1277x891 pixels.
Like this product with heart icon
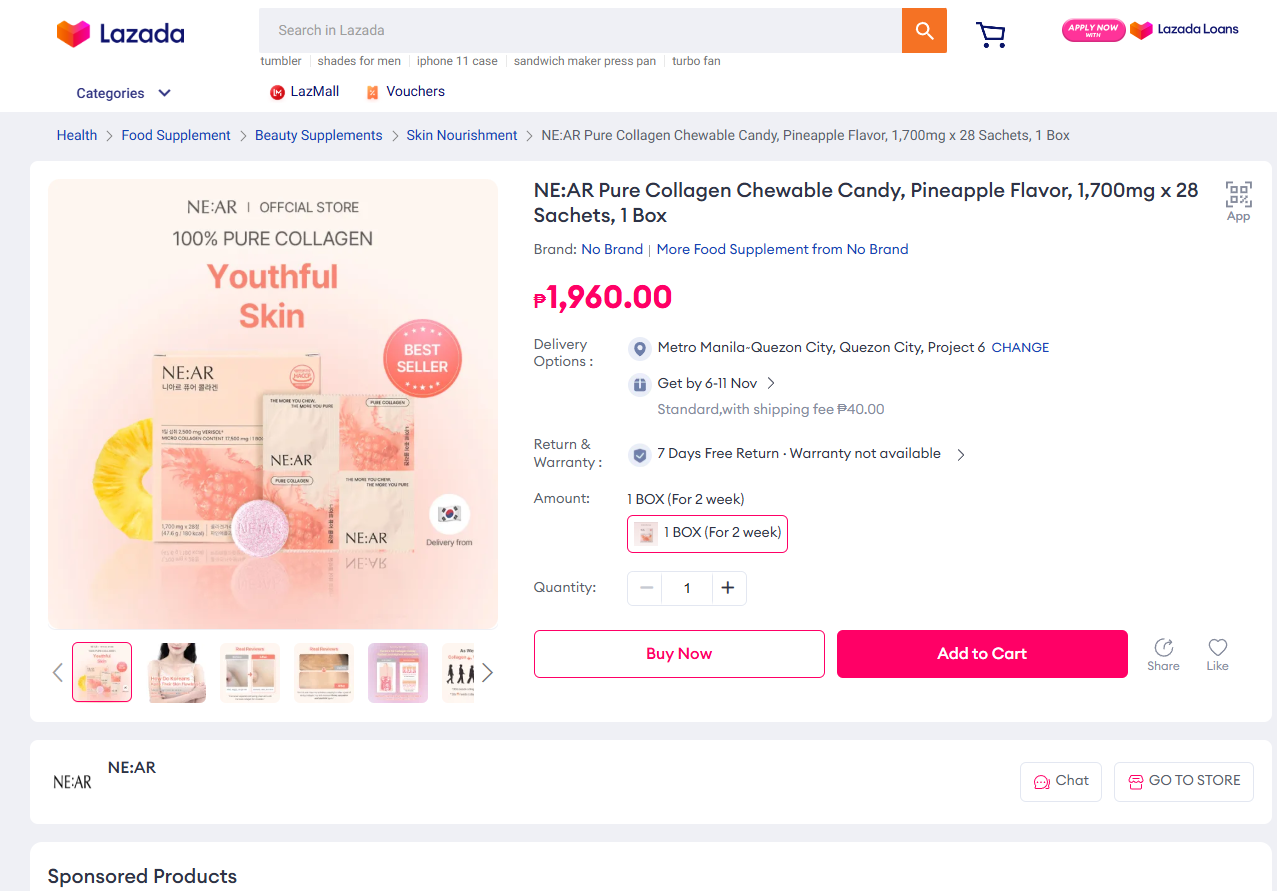(x=1217, y=654)
